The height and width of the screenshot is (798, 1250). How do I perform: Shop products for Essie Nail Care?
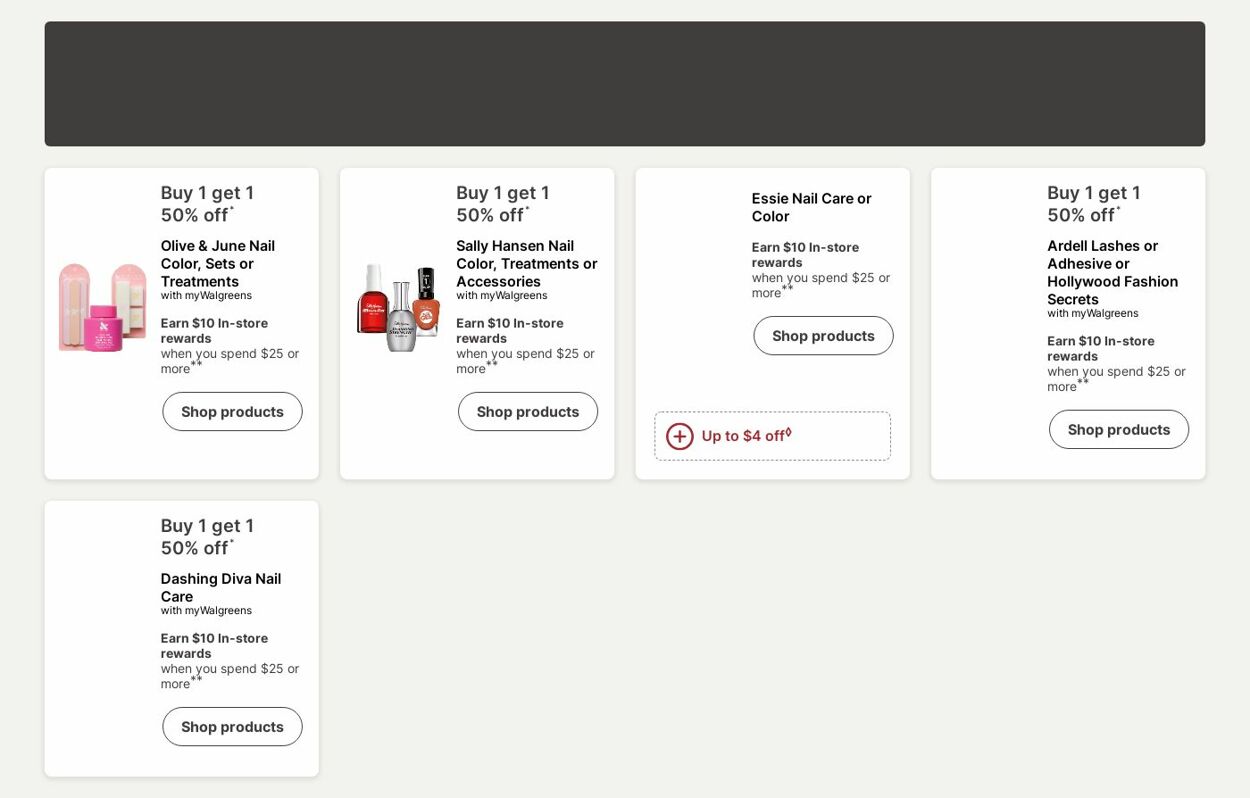[x=823, y=336]
